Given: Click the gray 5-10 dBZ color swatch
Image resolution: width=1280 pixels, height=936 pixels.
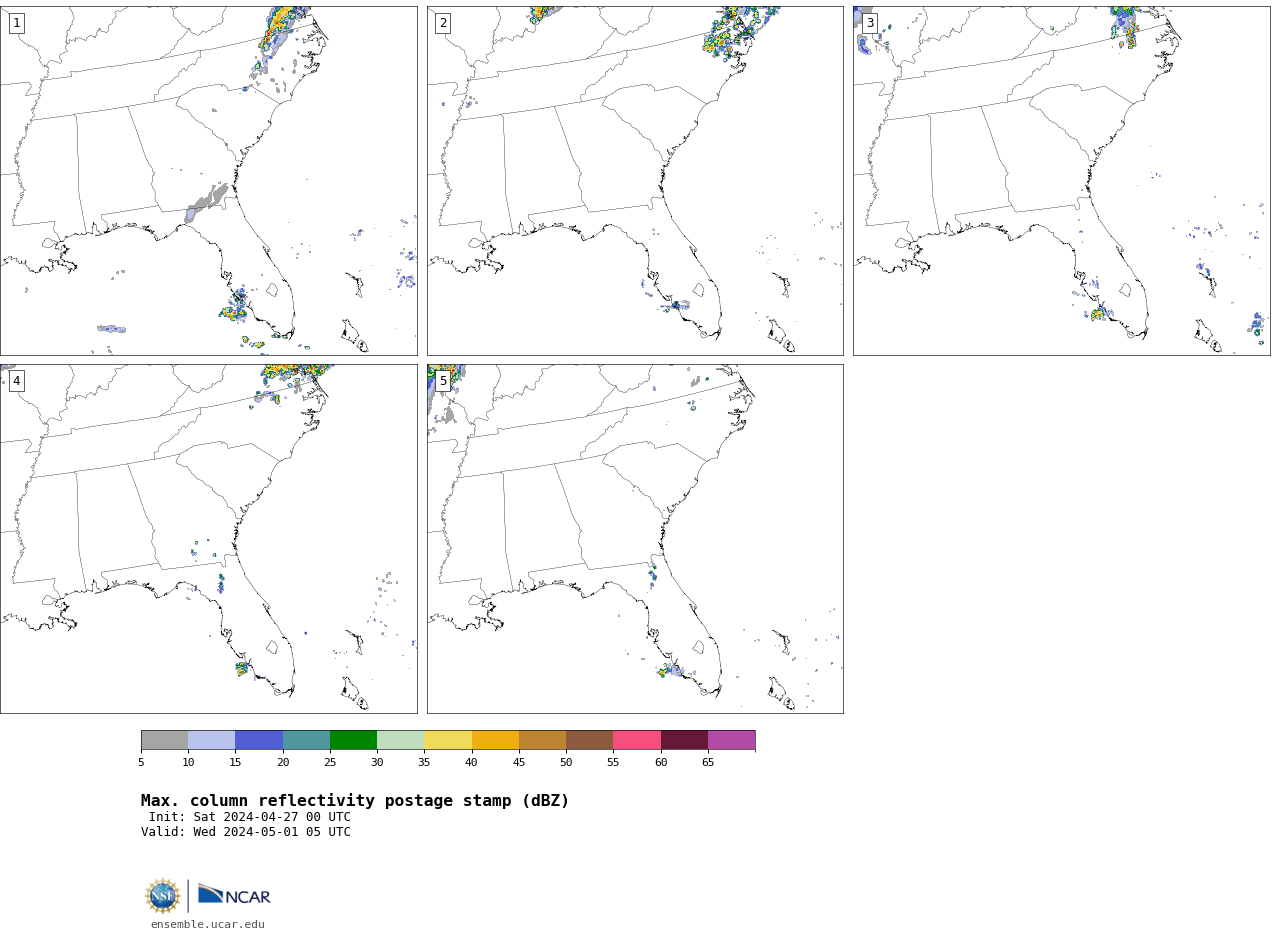Looking at the screenshot, I should point(164,740).
